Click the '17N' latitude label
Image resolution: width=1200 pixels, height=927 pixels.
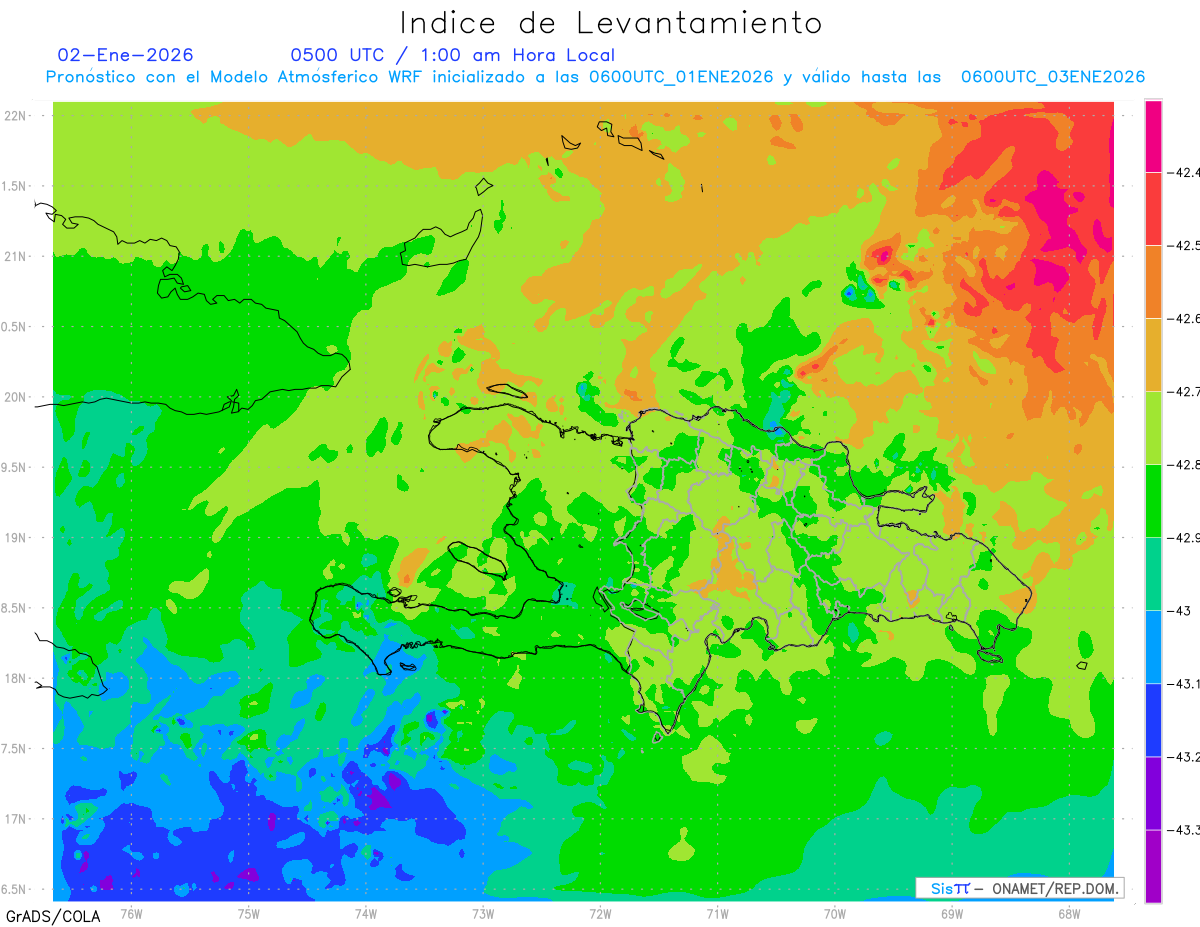point(15,819)
